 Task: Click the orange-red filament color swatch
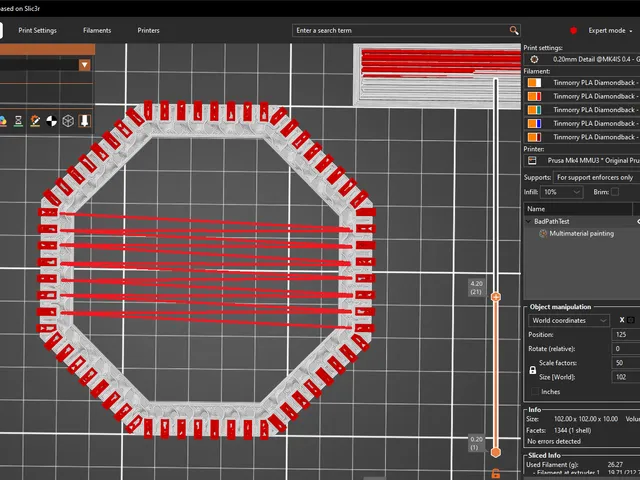pyautogui.click(x=534, y=96)
